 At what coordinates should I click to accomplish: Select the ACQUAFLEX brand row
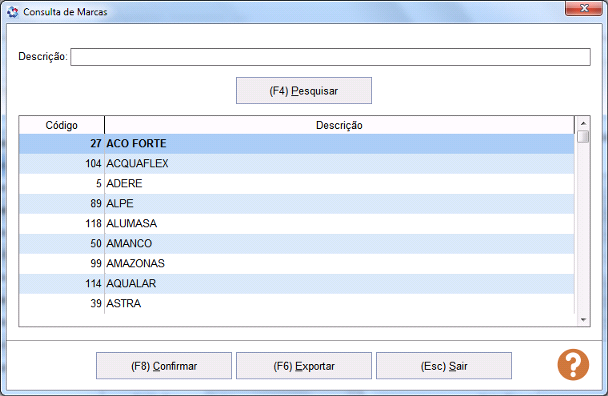[x=297, y=164]
